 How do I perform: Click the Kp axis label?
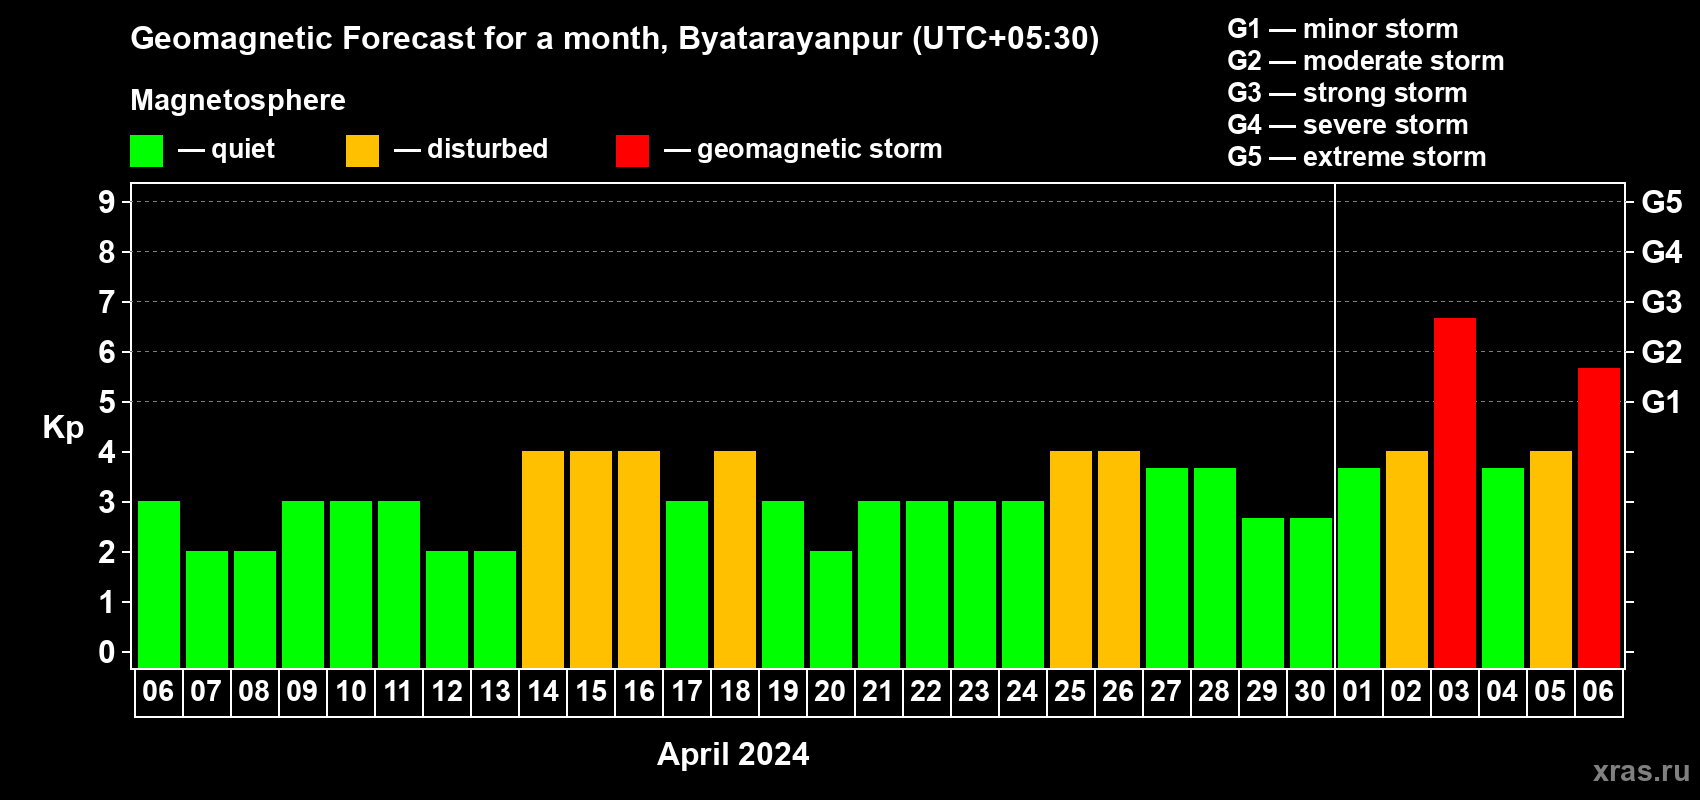click(x=63, y=428)
